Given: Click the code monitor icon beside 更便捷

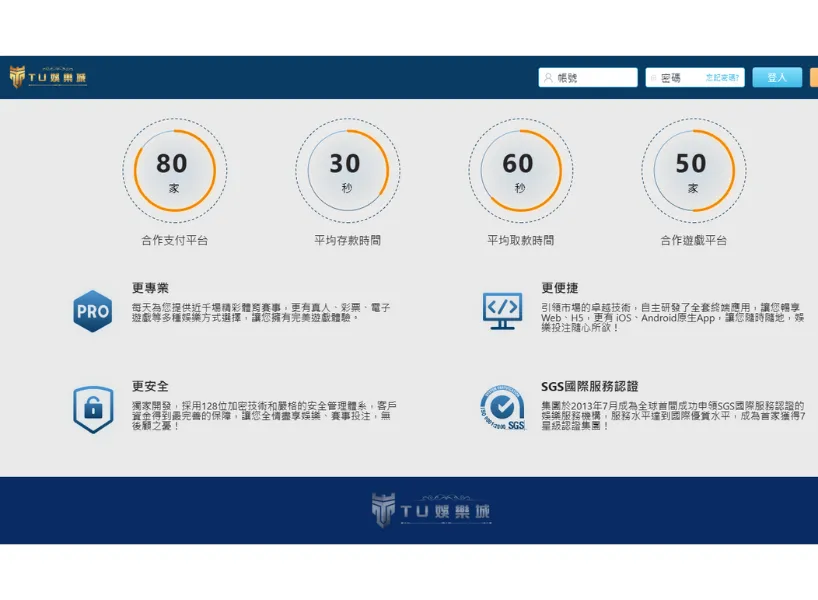Looking at the screenshot, I should click(500, 311).
